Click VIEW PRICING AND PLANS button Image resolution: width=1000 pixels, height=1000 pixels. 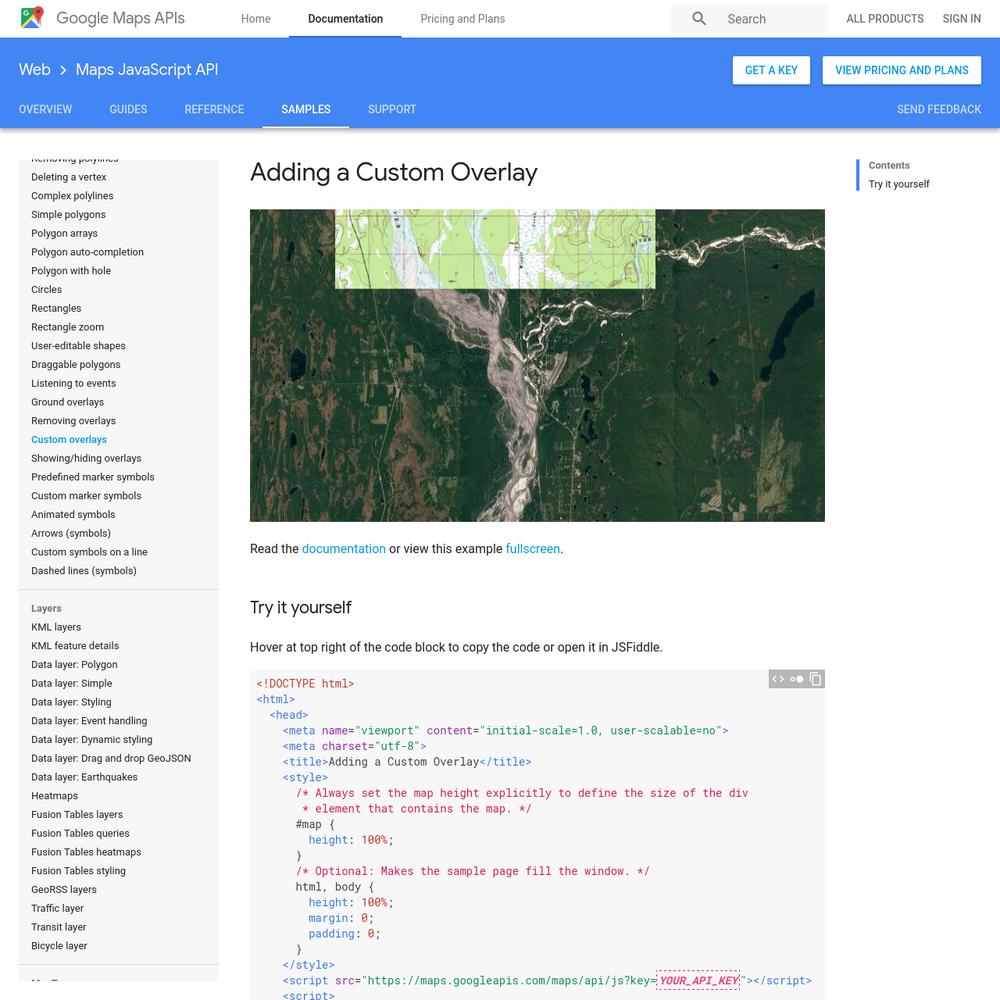click(901, 70)
